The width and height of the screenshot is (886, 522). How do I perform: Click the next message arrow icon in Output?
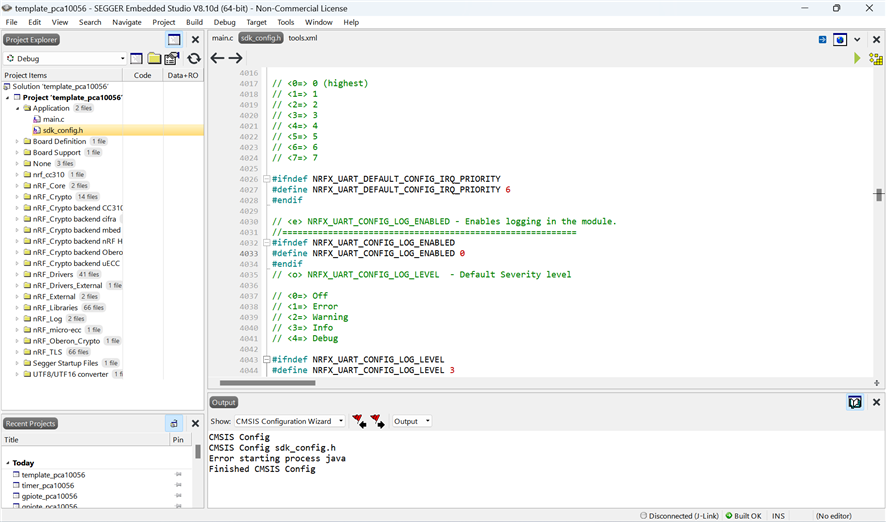pos(377,421)
